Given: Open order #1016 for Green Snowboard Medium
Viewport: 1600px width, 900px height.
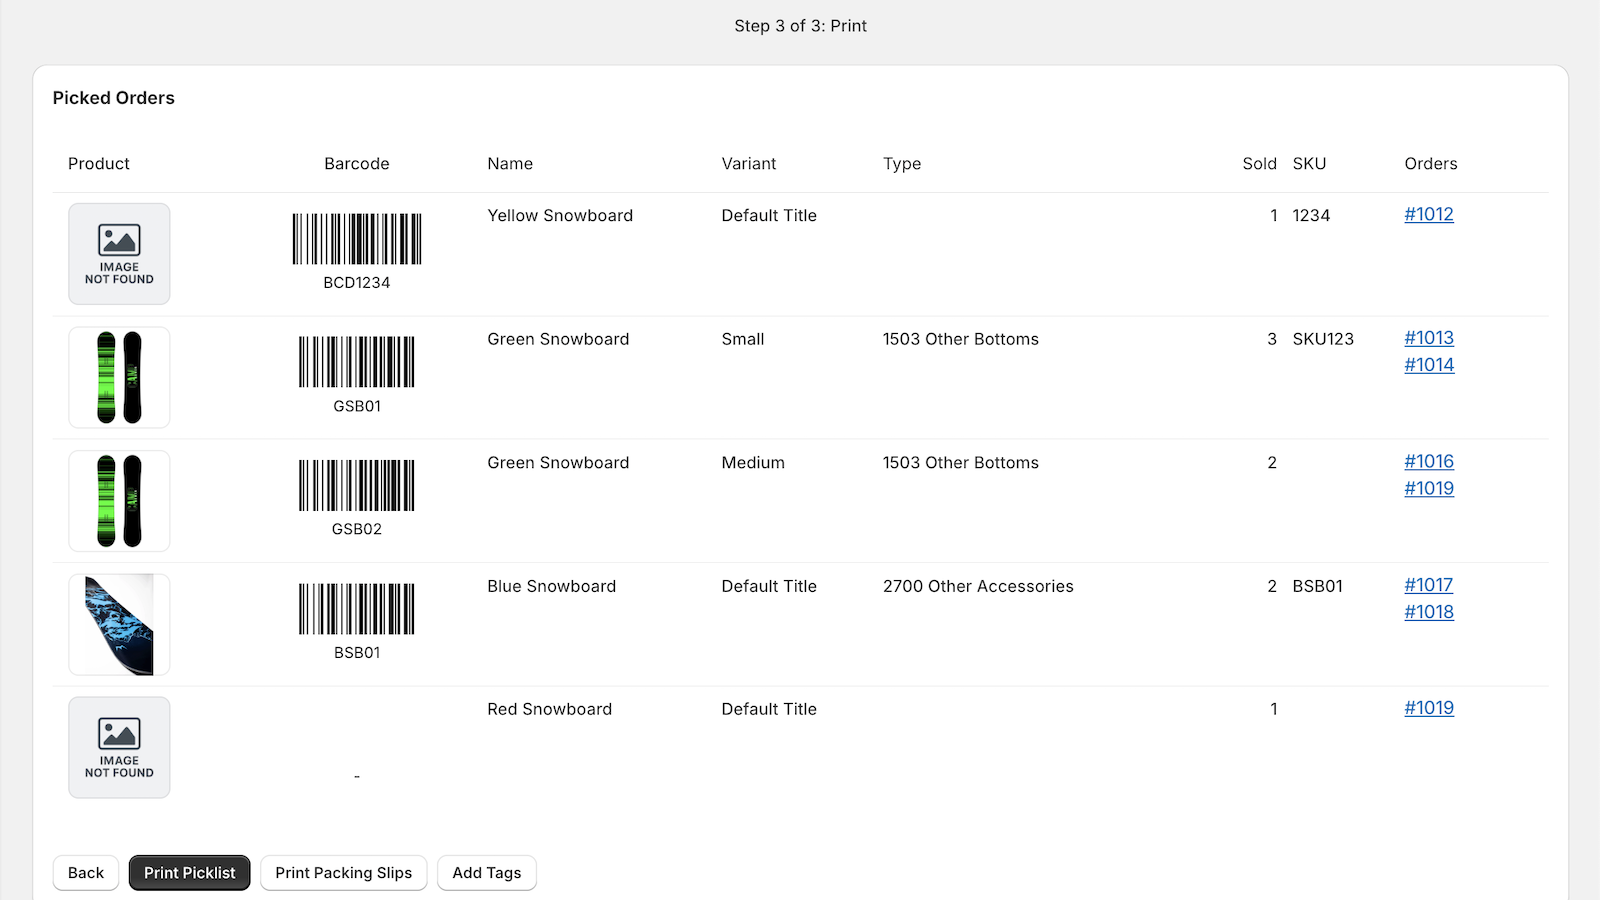Looking at the screenshot, I should pos(1428,461).
